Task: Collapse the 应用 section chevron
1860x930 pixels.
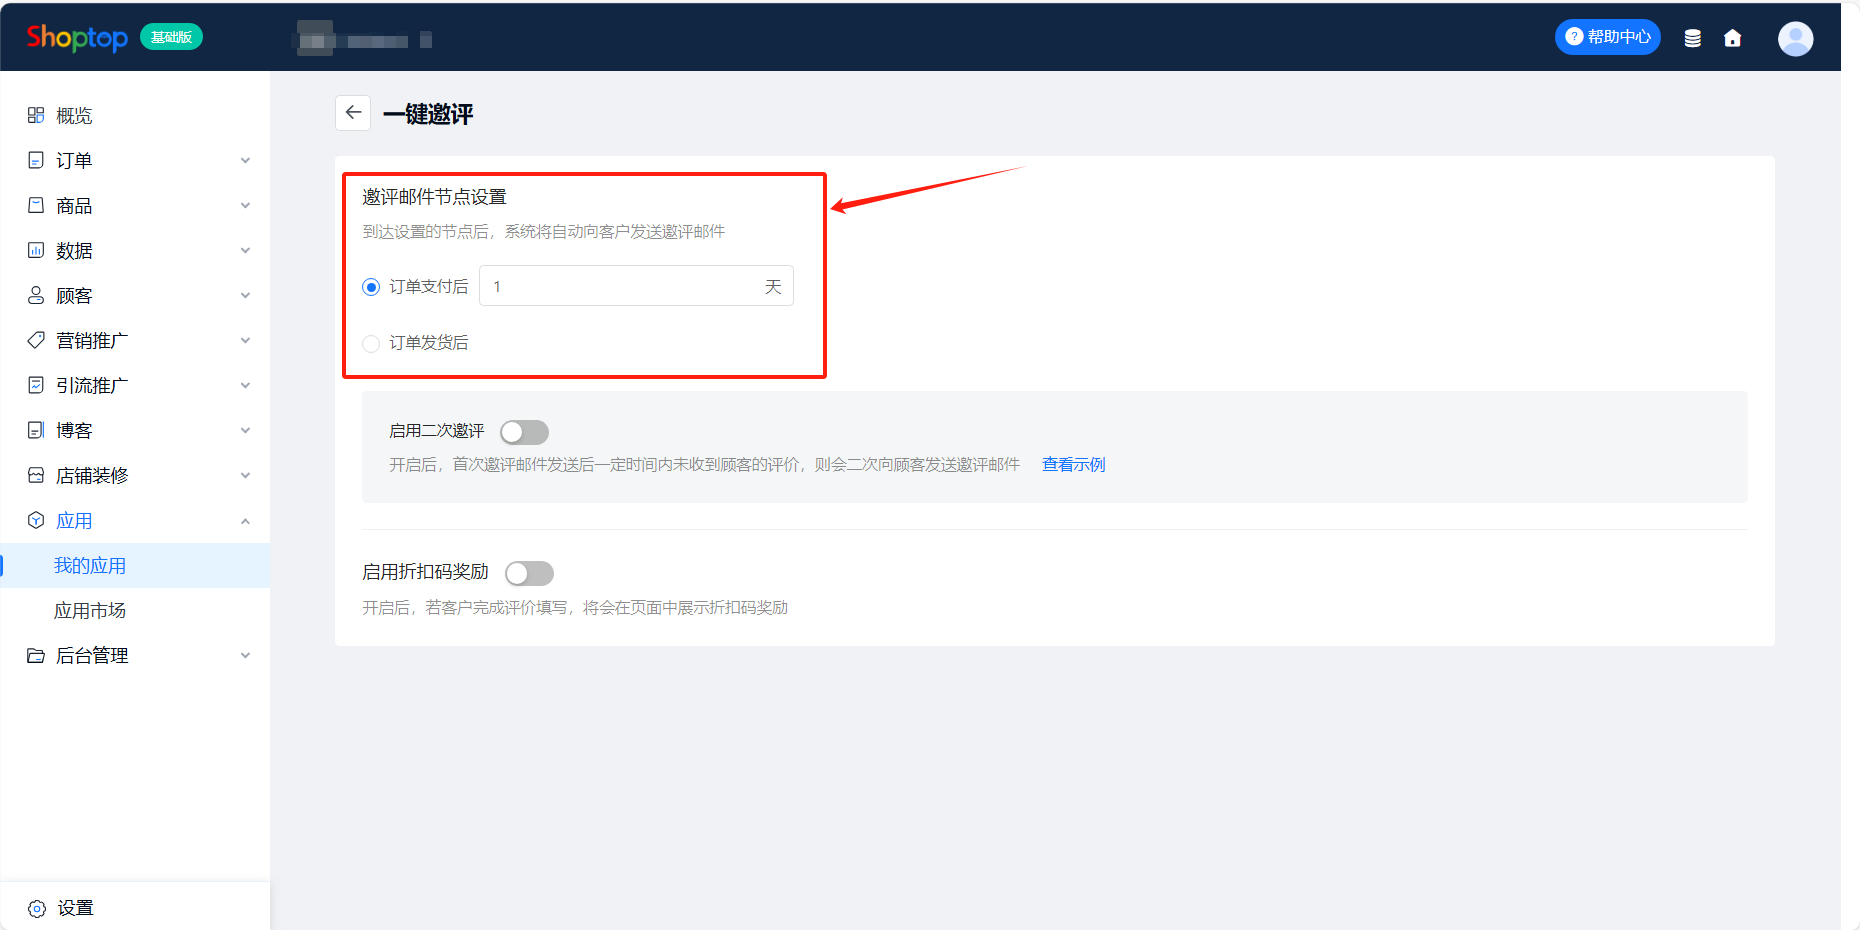Action: pyautogui.click(x=245, y=520)
